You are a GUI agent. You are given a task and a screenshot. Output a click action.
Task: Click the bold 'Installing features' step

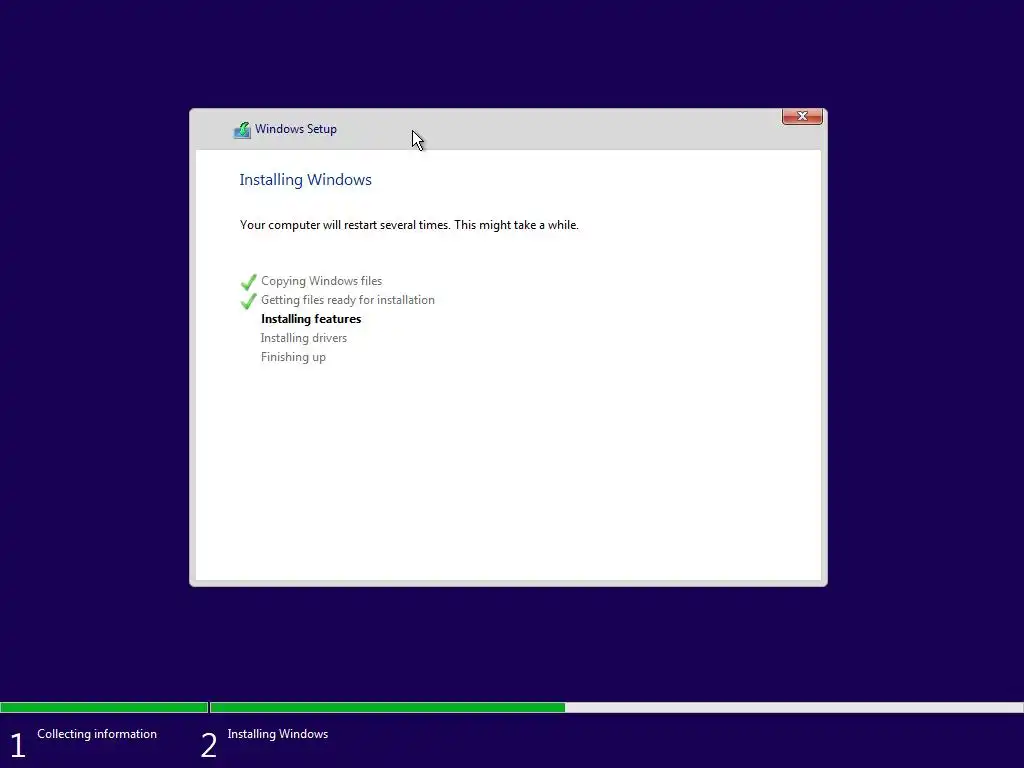[311, 319]
